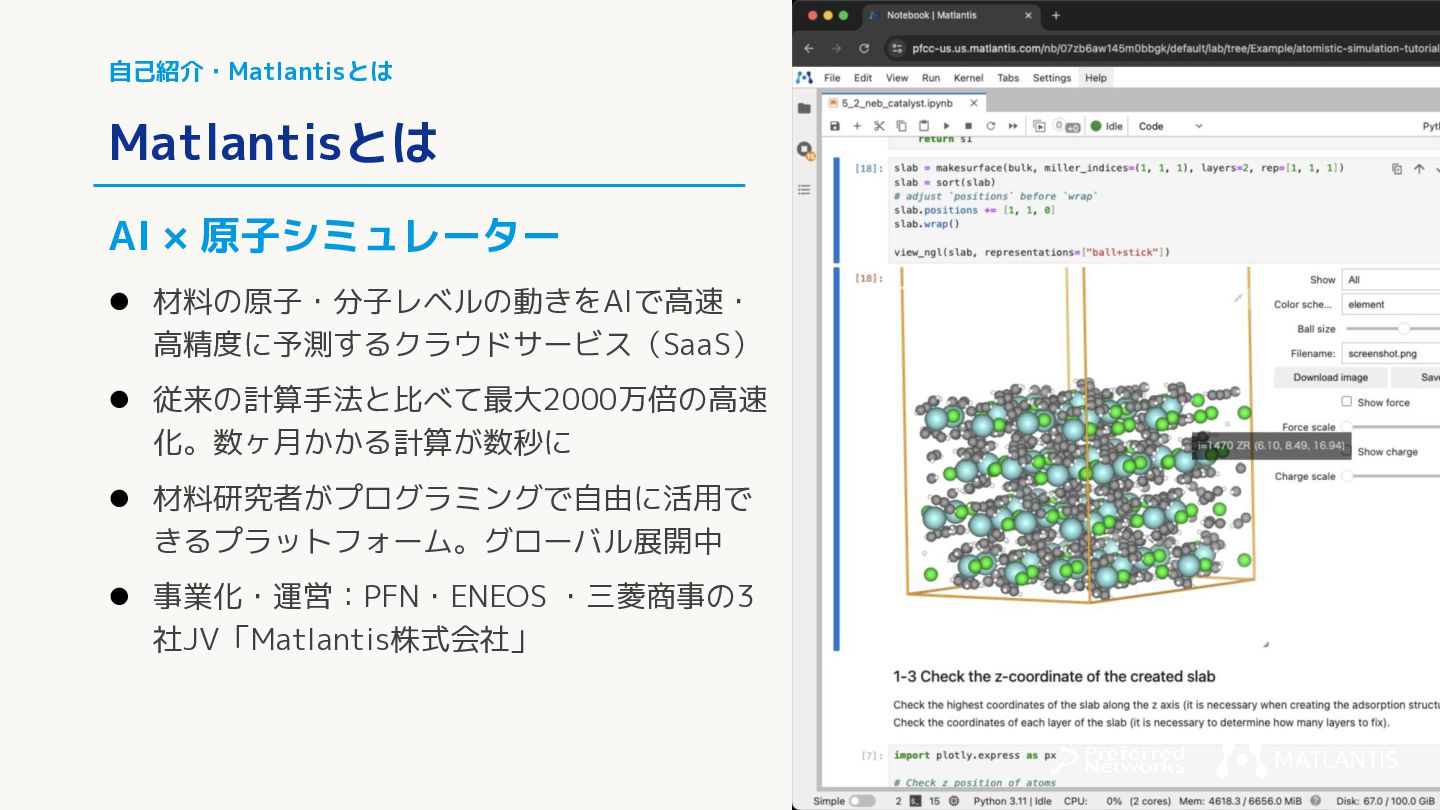Click the slide title 'Matlantisとは'
Screen dimensions: 1440x810
pos(273,142)
